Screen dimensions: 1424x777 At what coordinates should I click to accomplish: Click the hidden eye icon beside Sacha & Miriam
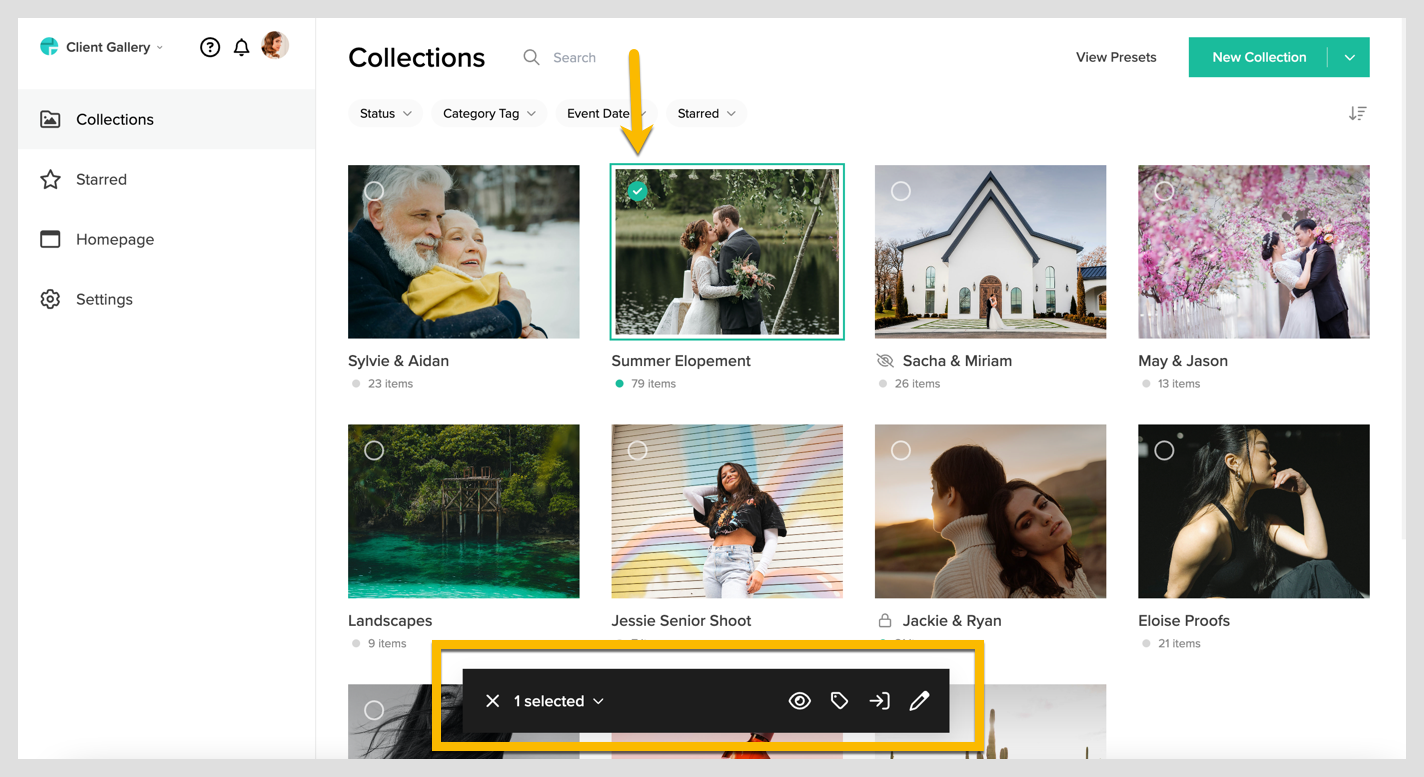[x=884, y=361]
